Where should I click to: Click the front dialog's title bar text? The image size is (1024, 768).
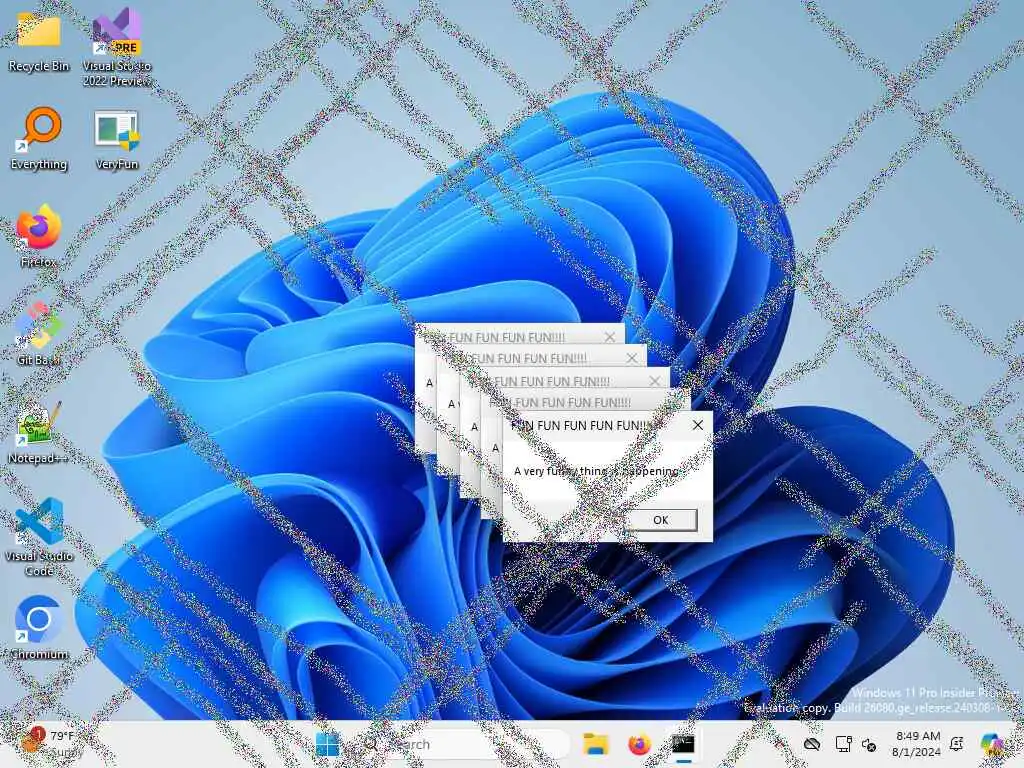tap(581, 426)
